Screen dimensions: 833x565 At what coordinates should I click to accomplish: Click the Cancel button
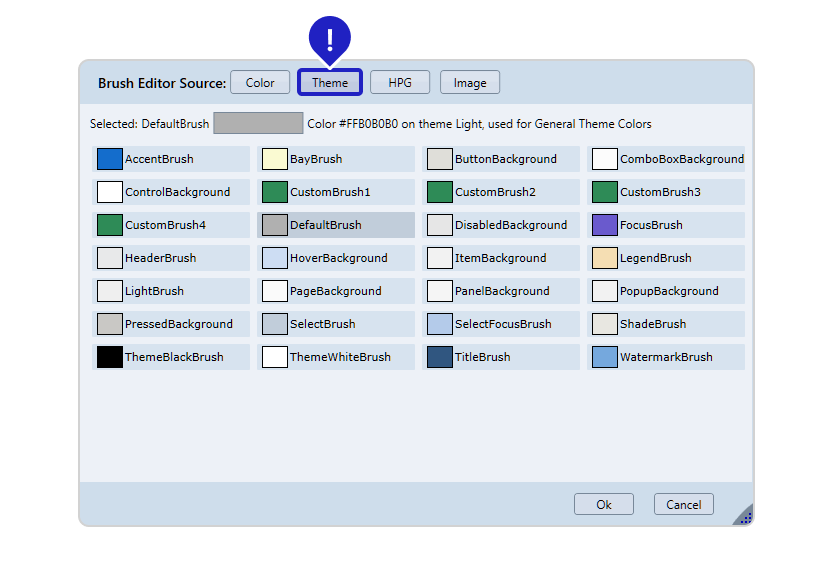[683, 504]
